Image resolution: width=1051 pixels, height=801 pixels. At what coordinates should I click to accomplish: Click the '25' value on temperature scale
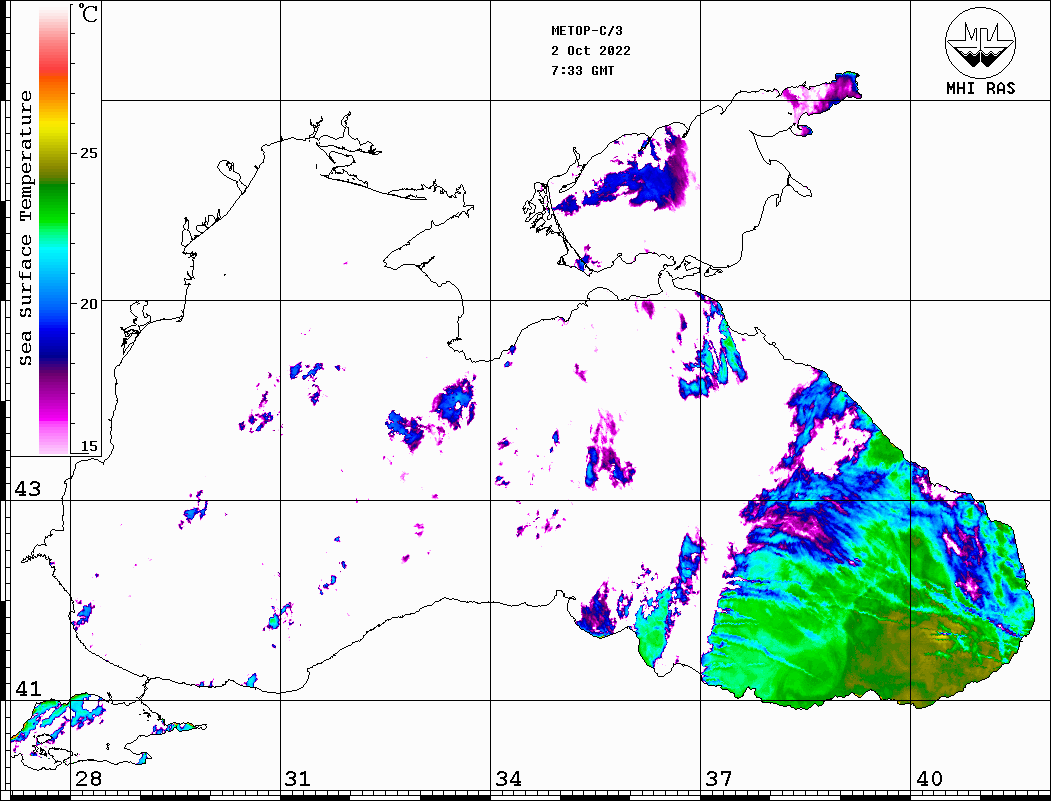tap(88, 153)
